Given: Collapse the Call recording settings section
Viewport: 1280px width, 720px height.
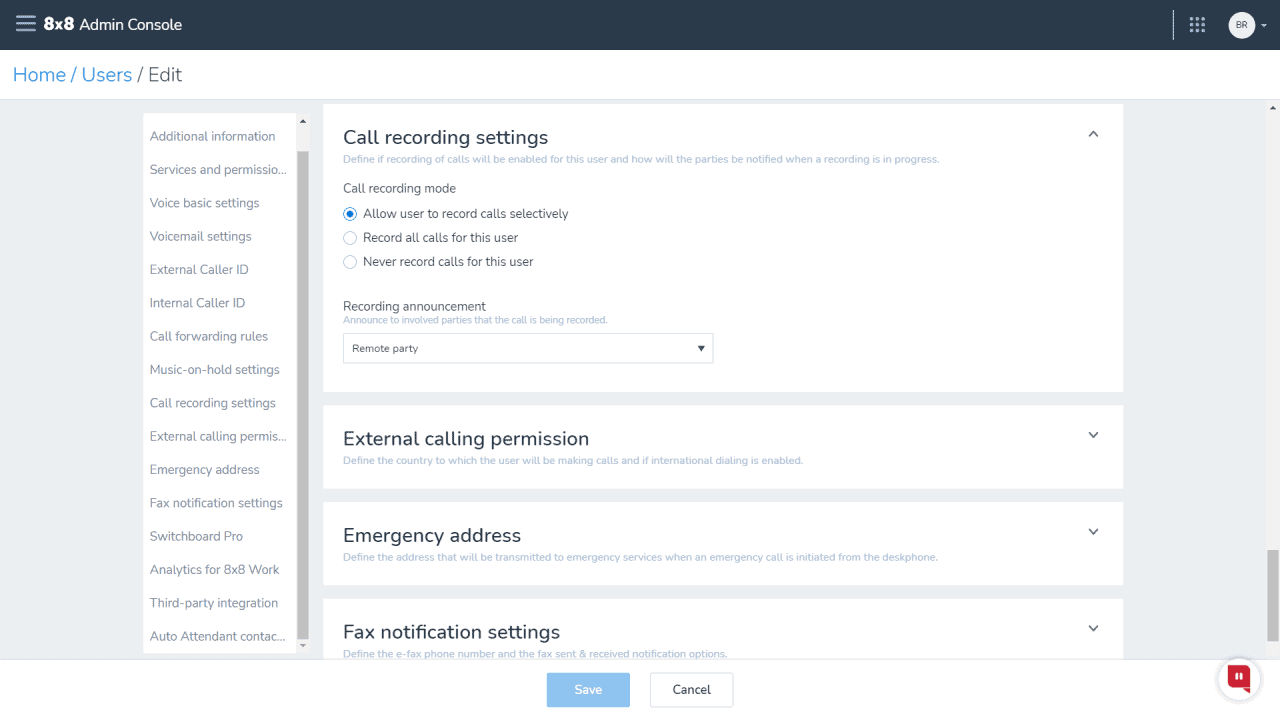Looking at the screenshot, I should coord(1093,133).
